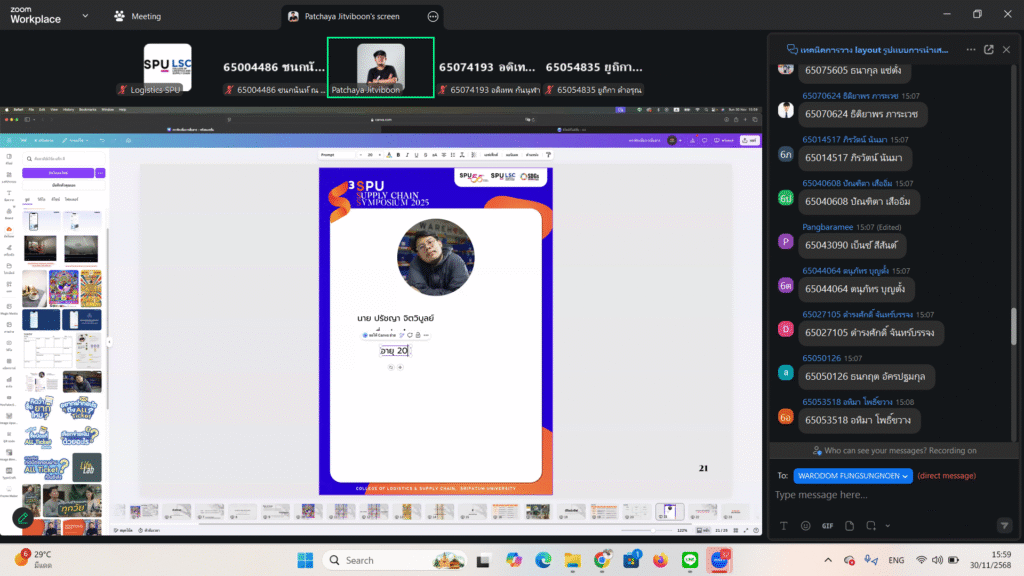This screenshot has width=1024, height=576.
Task: Click the text formatting icon in chat
Action: 783,525
